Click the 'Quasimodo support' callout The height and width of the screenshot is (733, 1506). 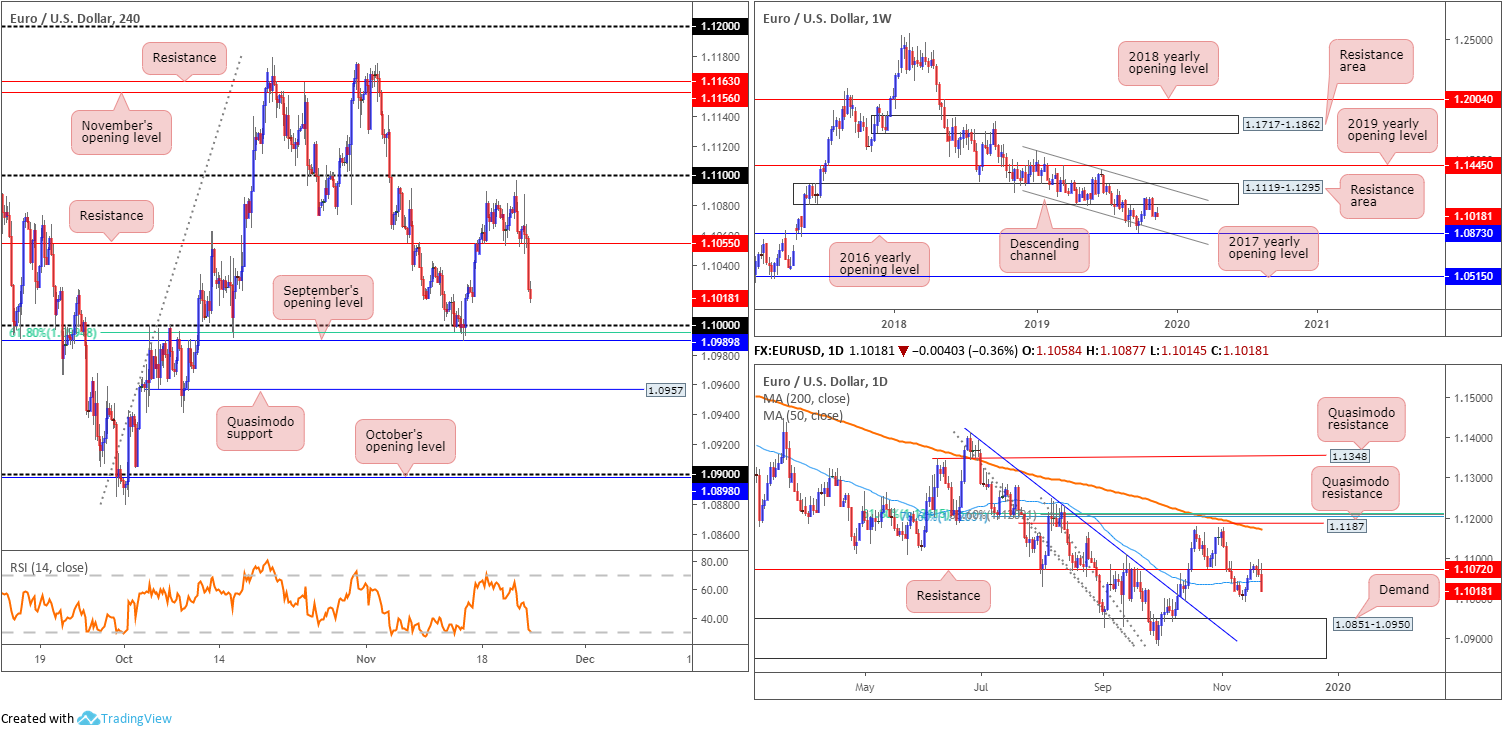click(259, 430)
